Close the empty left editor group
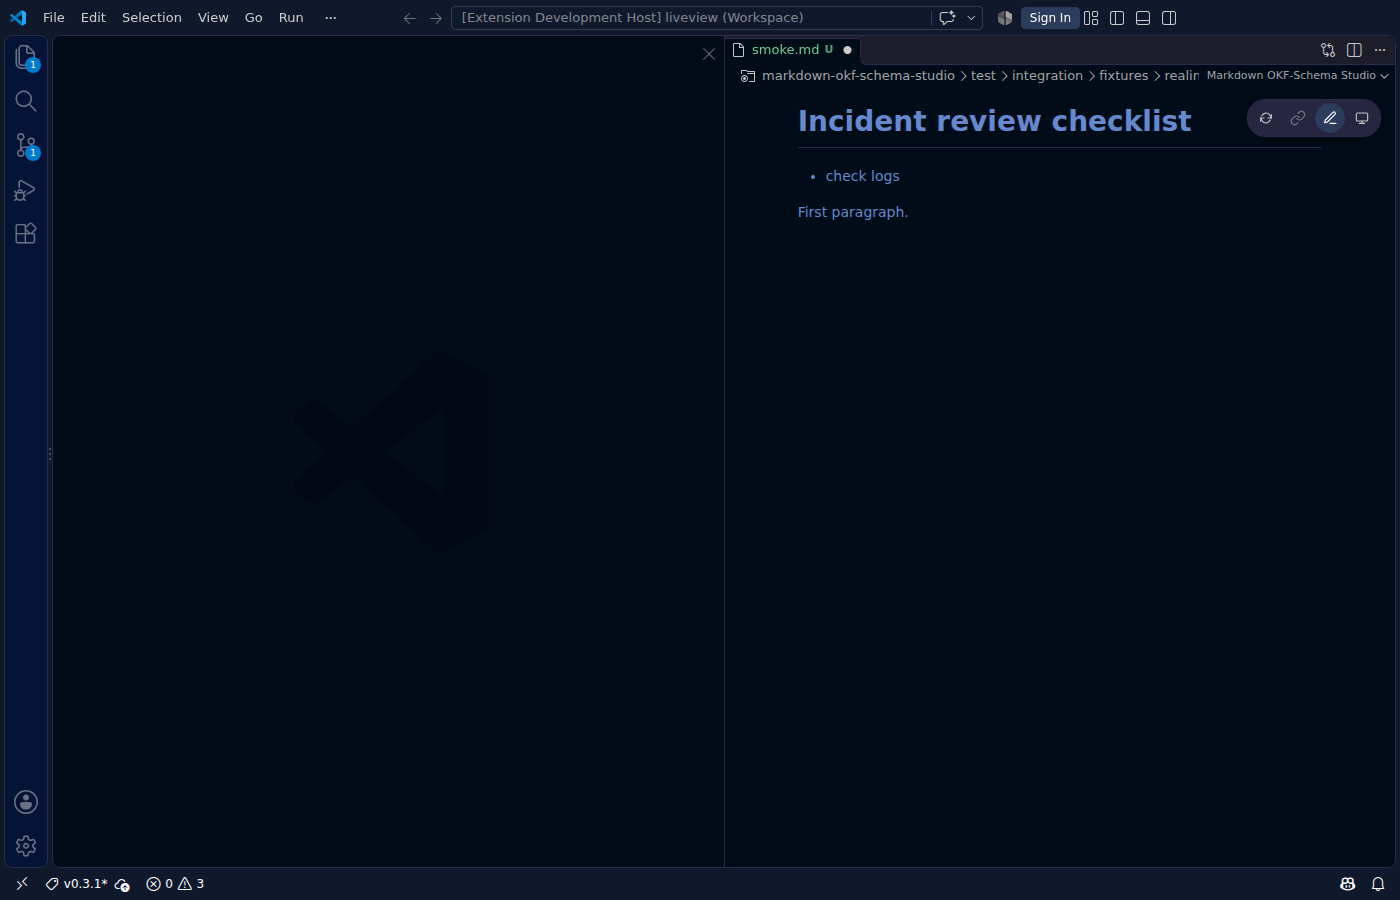This screenshot has width=1400, height=900. (709, 54)
